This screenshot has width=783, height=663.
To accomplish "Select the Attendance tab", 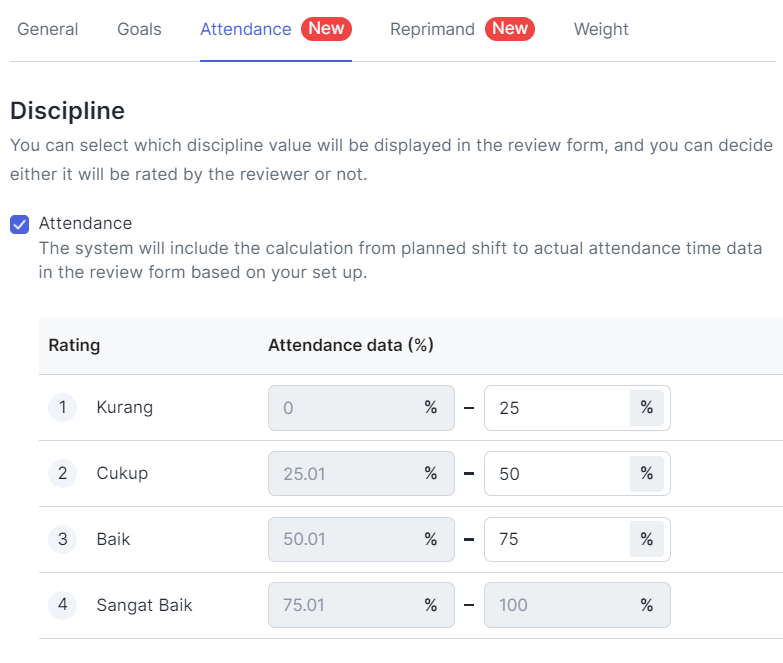I will click(246, 29).
